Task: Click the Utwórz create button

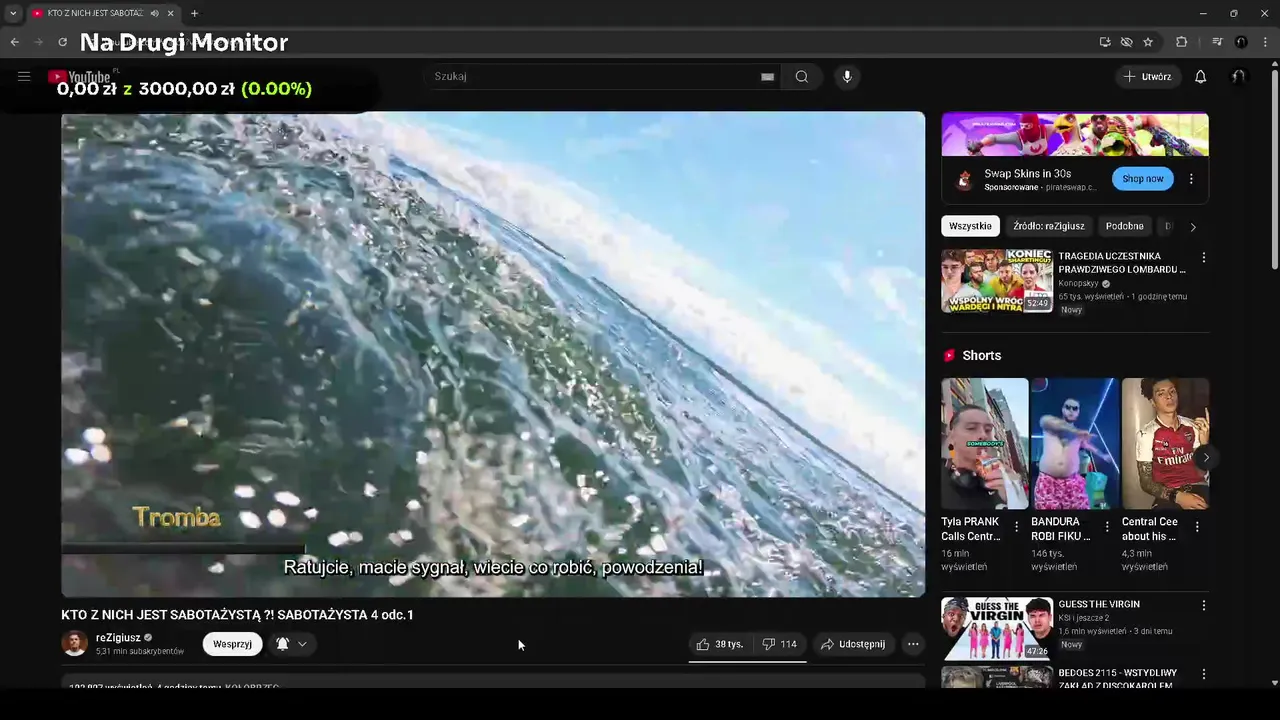Action: coord(1147,77)
